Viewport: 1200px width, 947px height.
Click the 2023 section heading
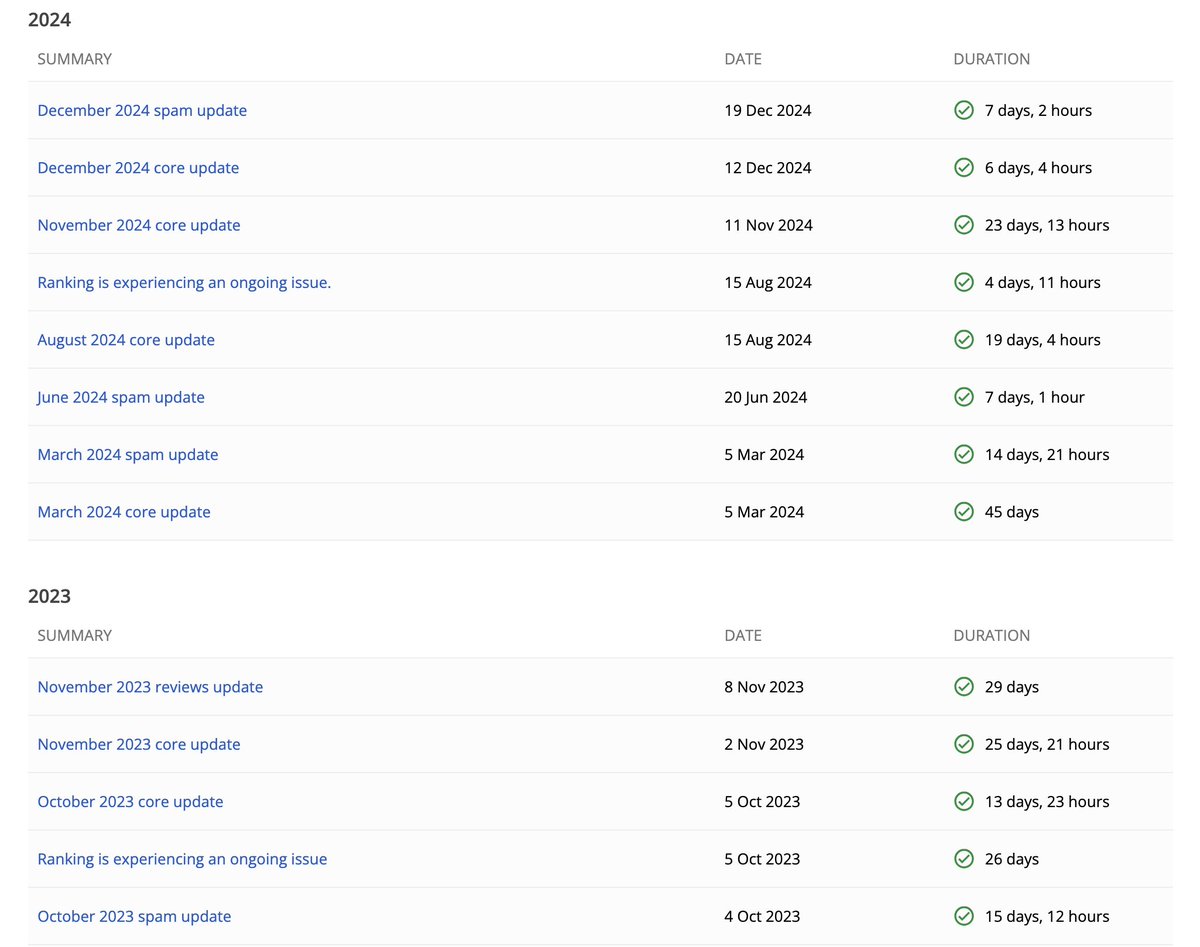(x=50, y=596)
